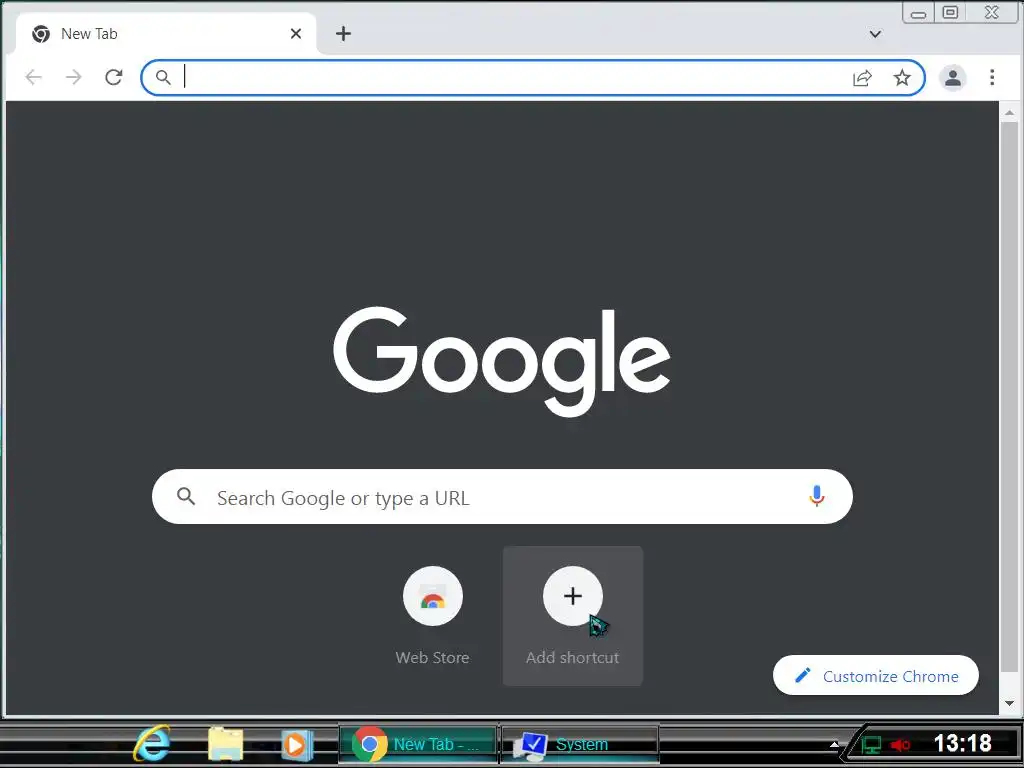Click the share page icon in address bar
Viewport: 1024px width, 768px height.
862,78
